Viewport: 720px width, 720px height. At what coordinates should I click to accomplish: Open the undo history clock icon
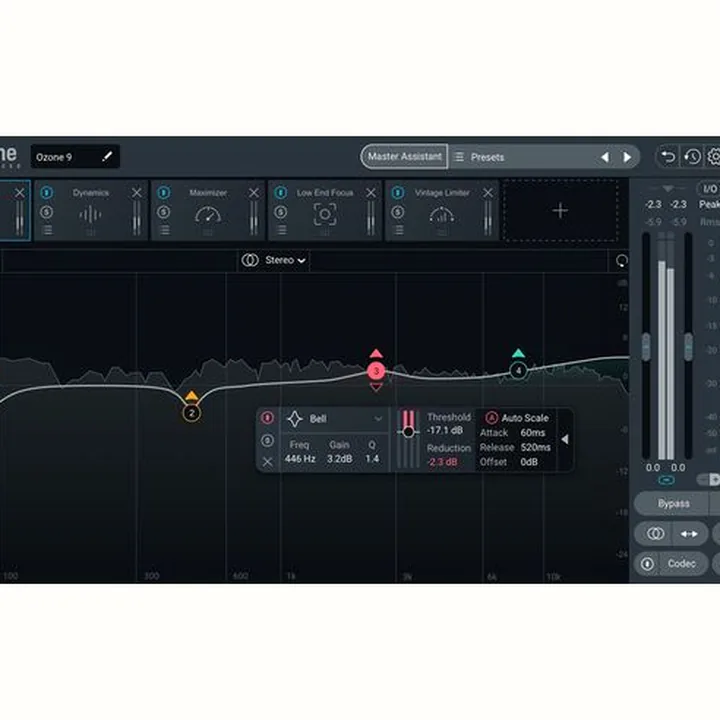(x=692, y=157)
